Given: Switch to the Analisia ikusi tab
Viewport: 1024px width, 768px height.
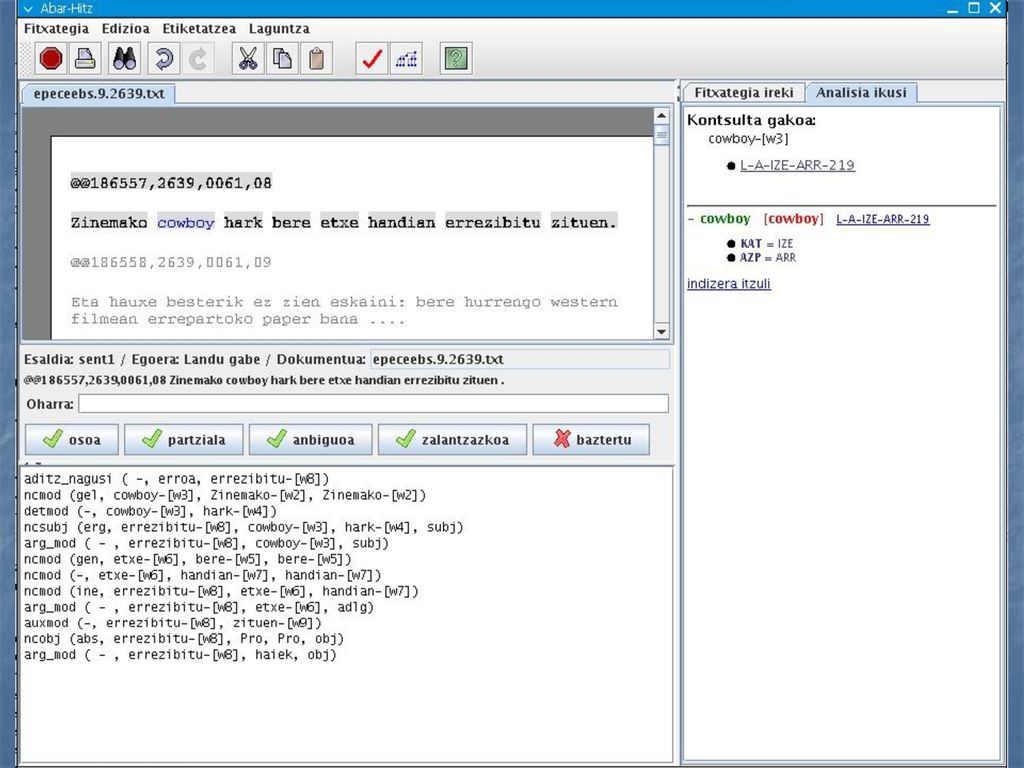Looking at the screenshot, I should (x=861, y=93).
